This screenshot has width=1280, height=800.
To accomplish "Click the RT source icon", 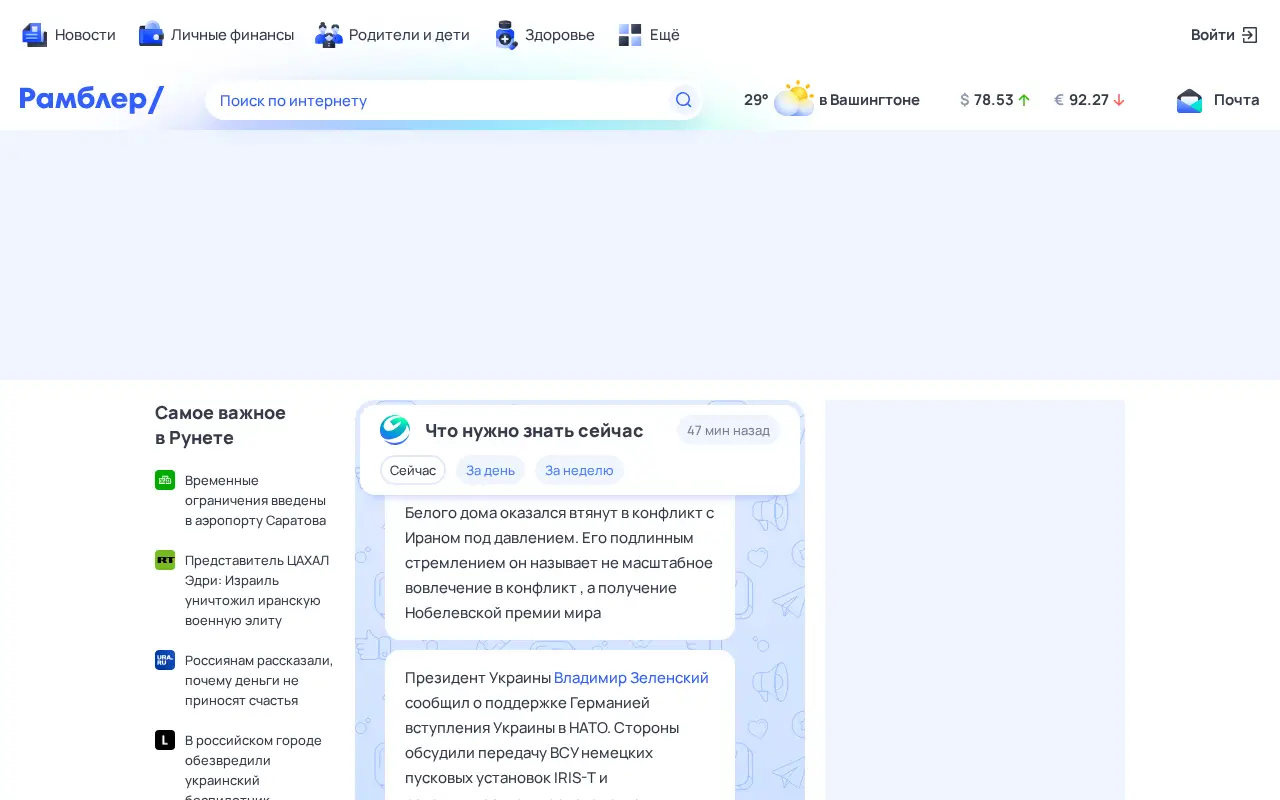I will (165, 560).
